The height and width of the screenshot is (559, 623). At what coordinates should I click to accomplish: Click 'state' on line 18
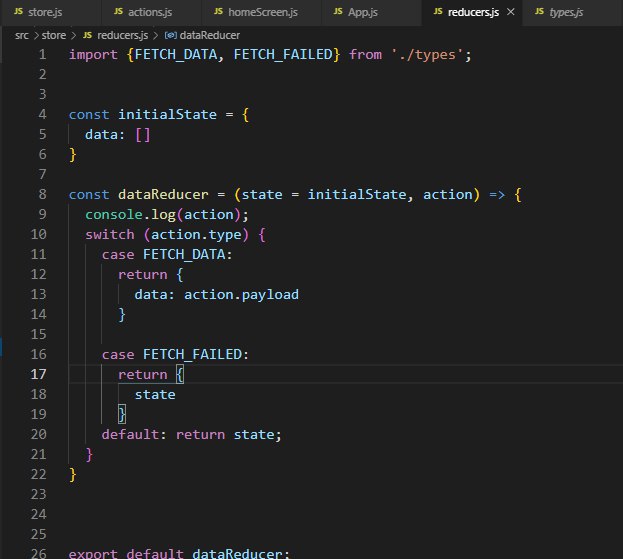pos(155,395)
